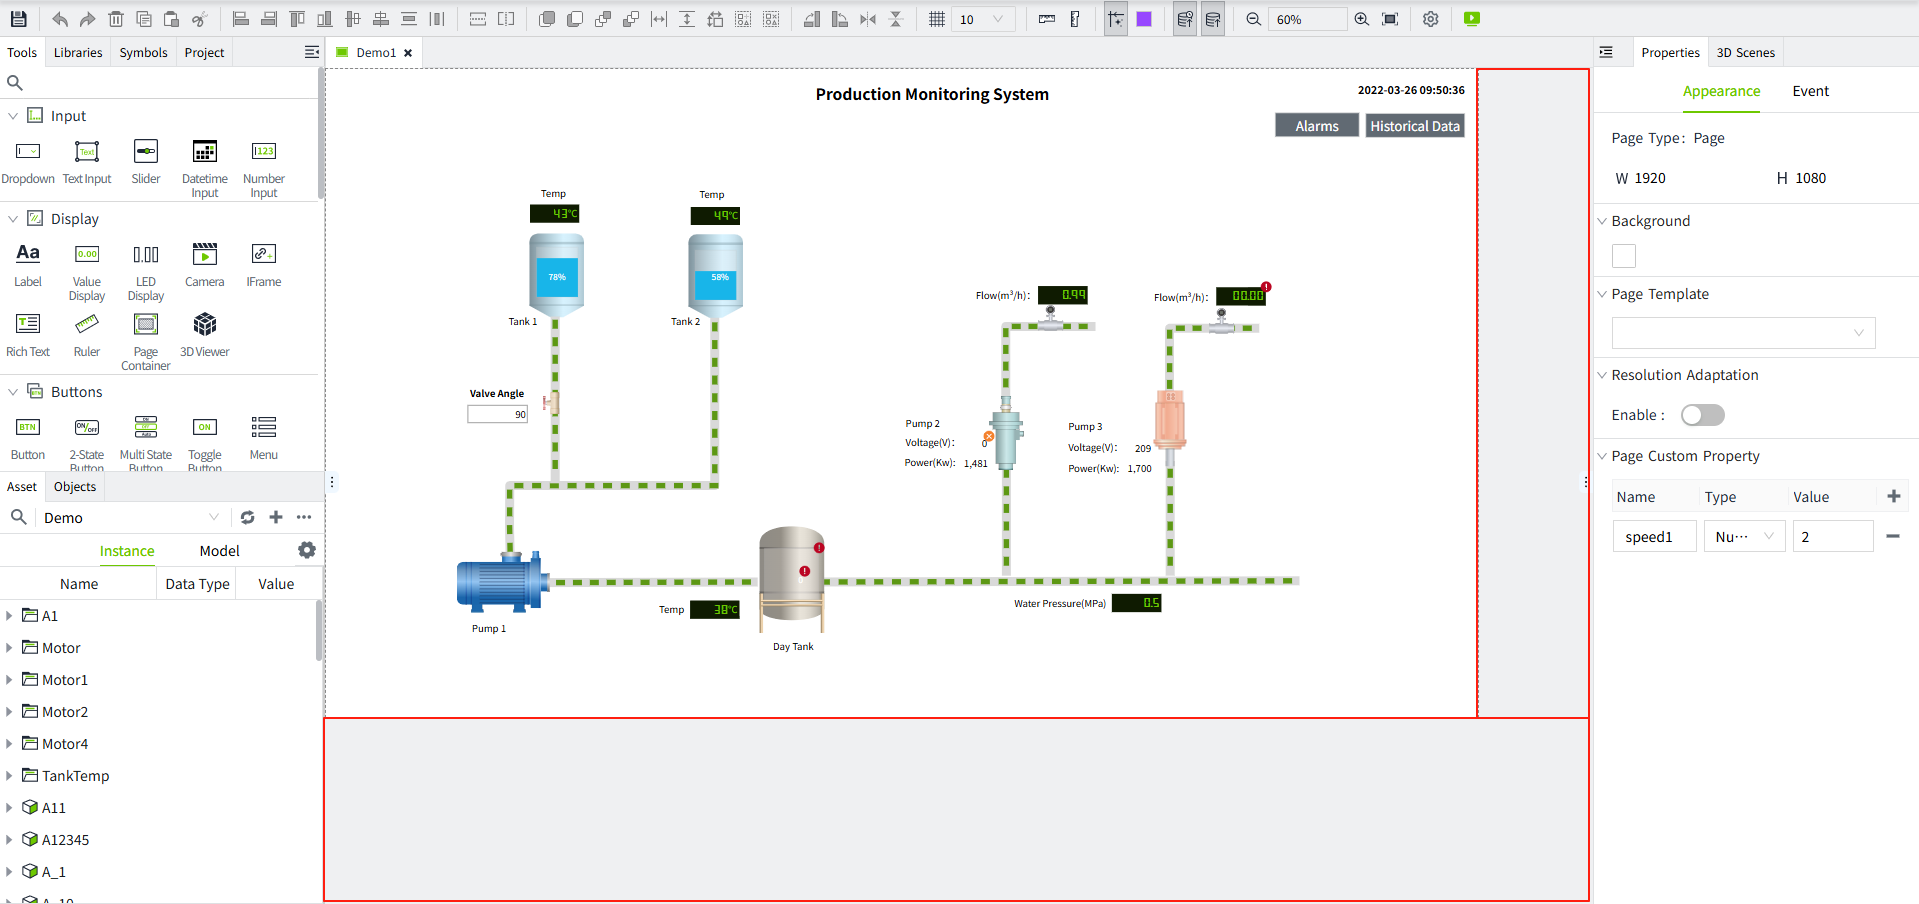The height and width of the screenshot is (904, 1919).
Task: Open the Event tab in properties
Action: coord(1810,91)
